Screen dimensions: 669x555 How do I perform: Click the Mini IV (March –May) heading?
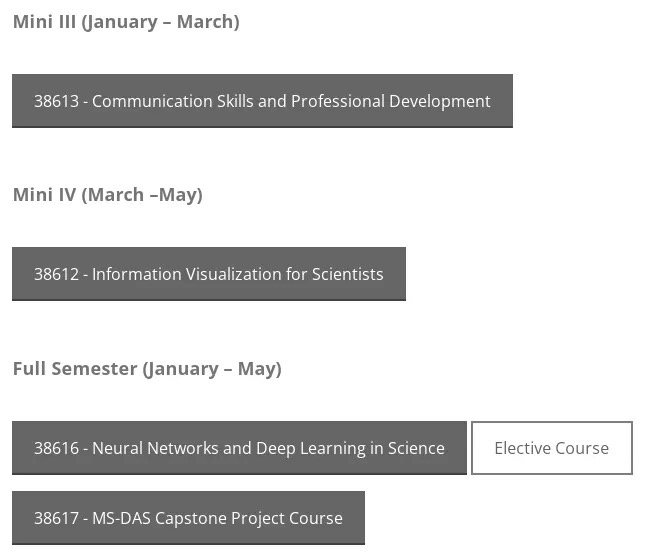[x=108, y=195]
